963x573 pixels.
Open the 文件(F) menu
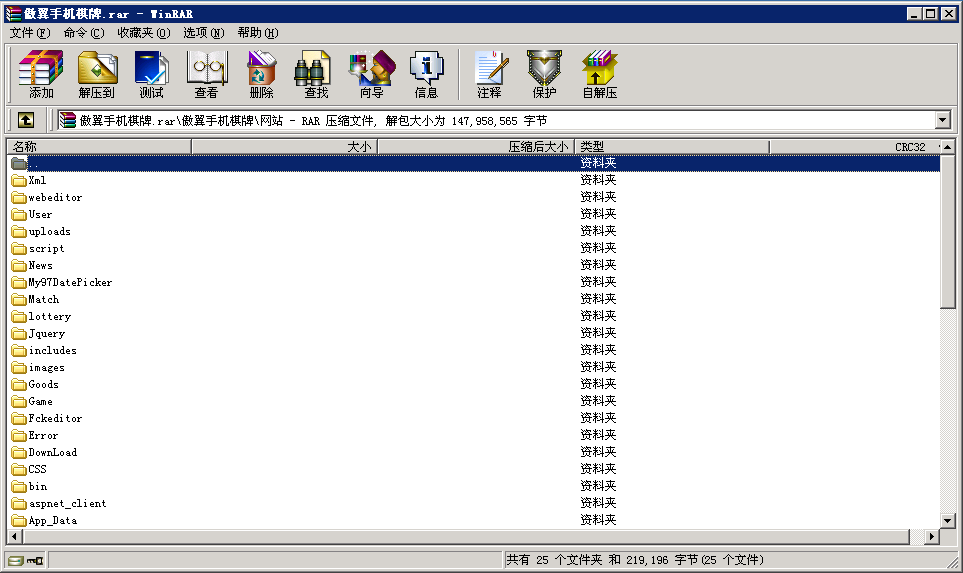point(29,33)
